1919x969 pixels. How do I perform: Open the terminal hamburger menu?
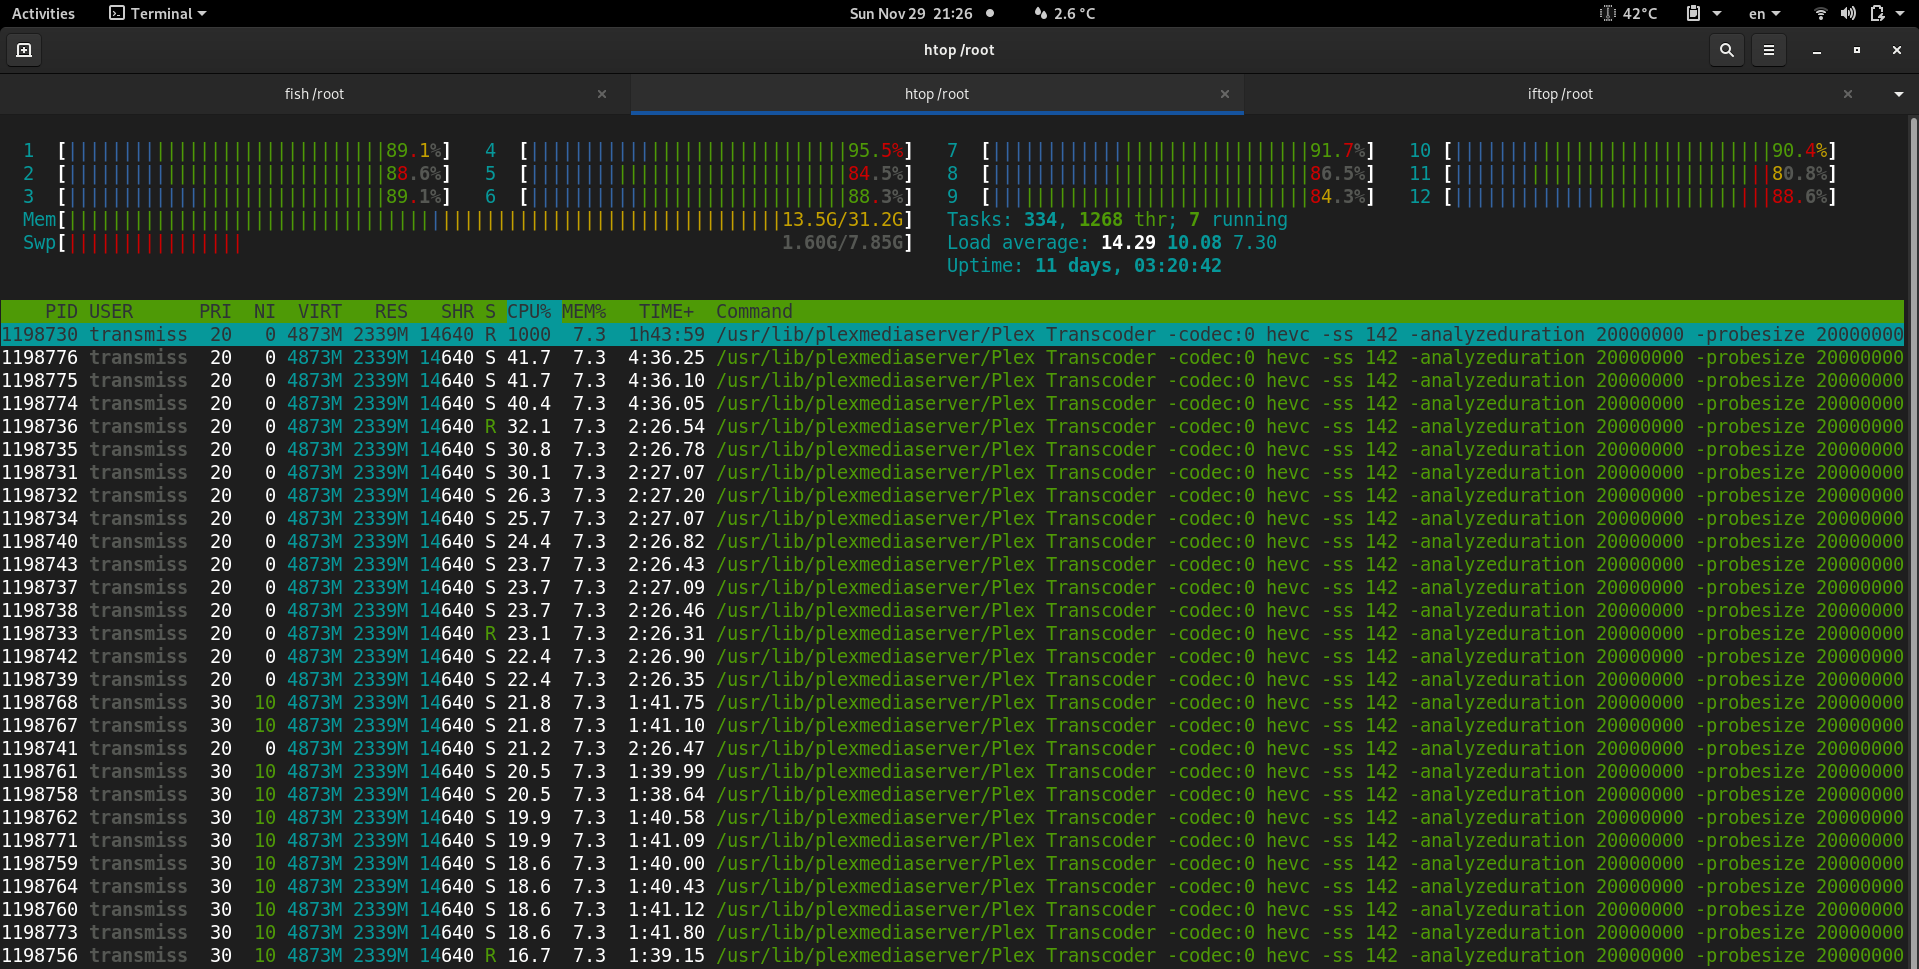1769,50
